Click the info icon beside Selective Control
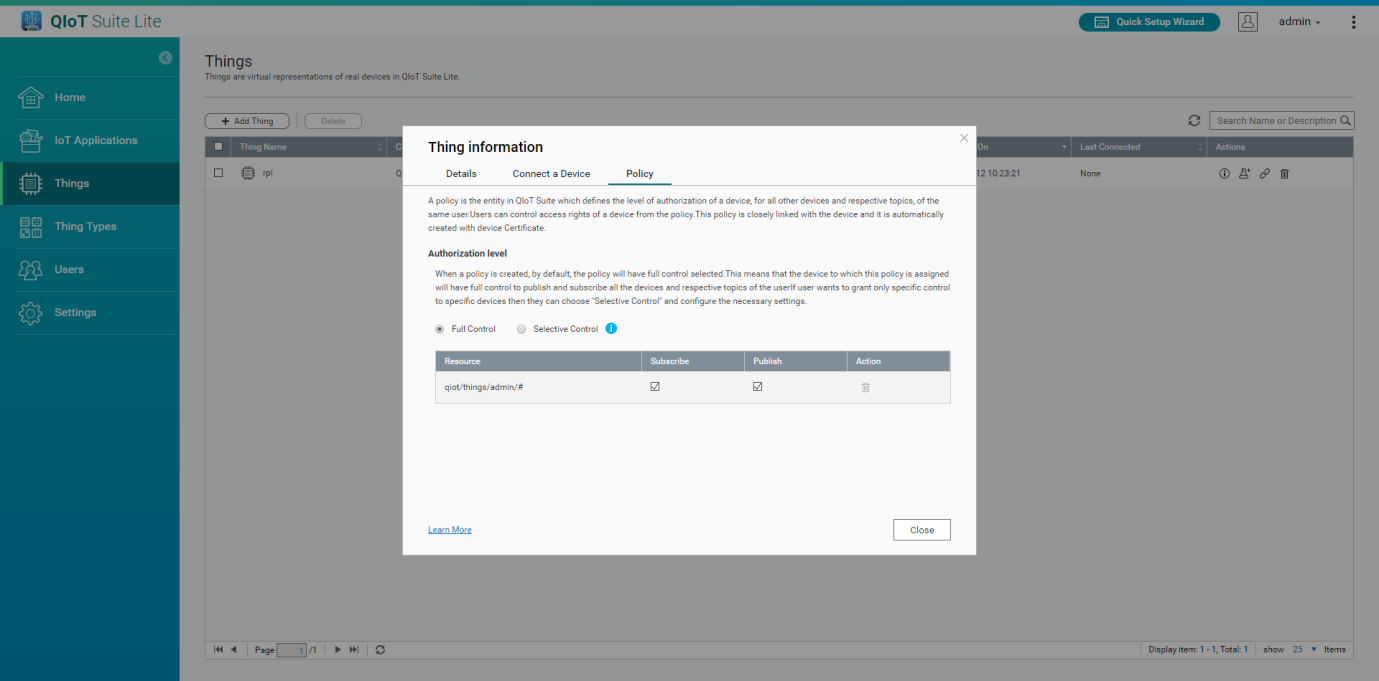 click(612, 329)
